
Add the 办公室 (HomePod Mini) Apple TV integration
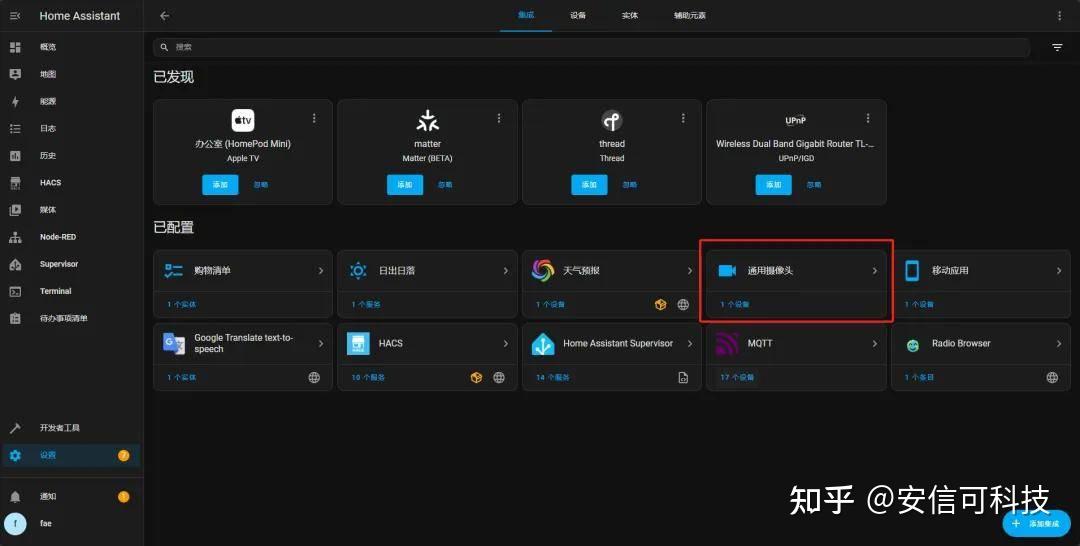[x=220, y=185]
